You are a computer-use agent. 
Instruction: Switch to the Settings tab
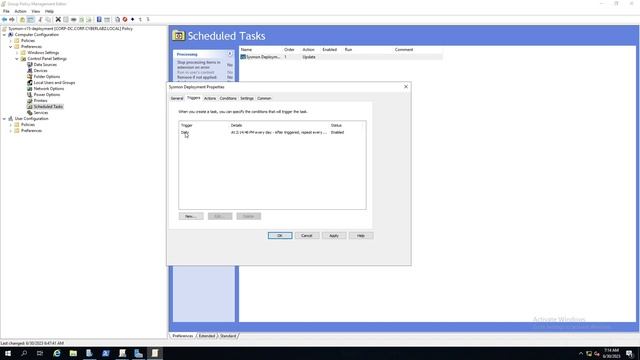click(x=247, y=98)
